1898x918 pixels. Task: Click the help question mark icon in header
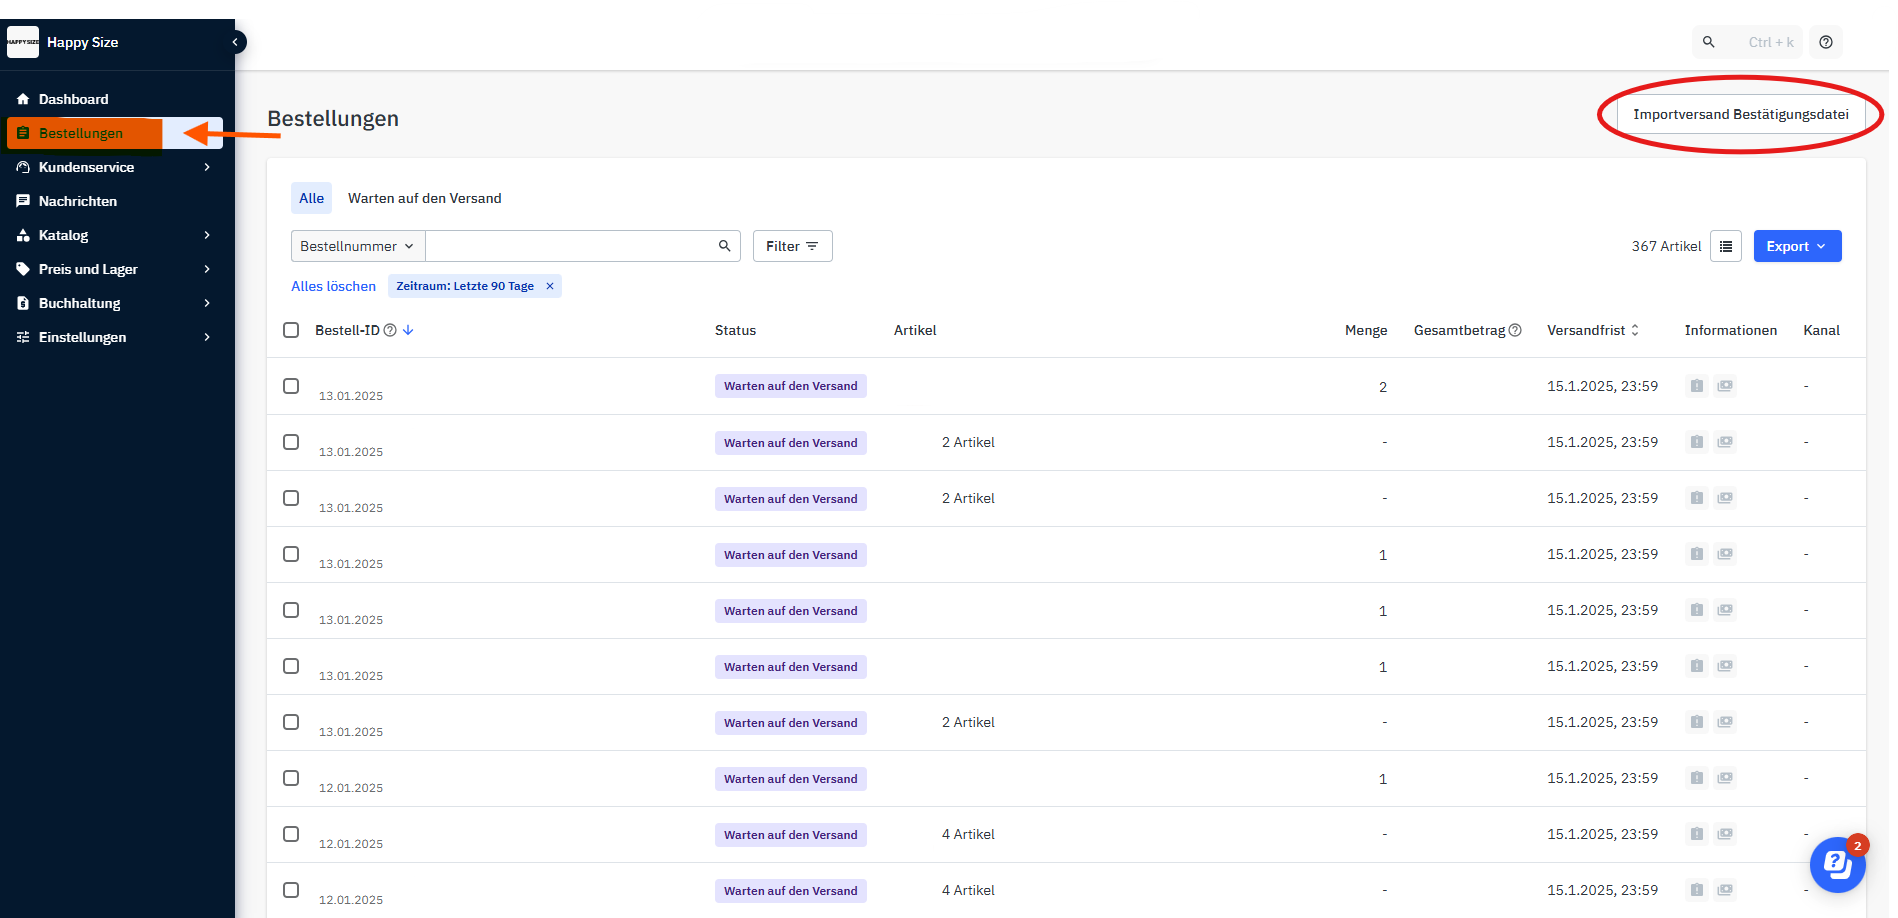(x=1825, y=42)
